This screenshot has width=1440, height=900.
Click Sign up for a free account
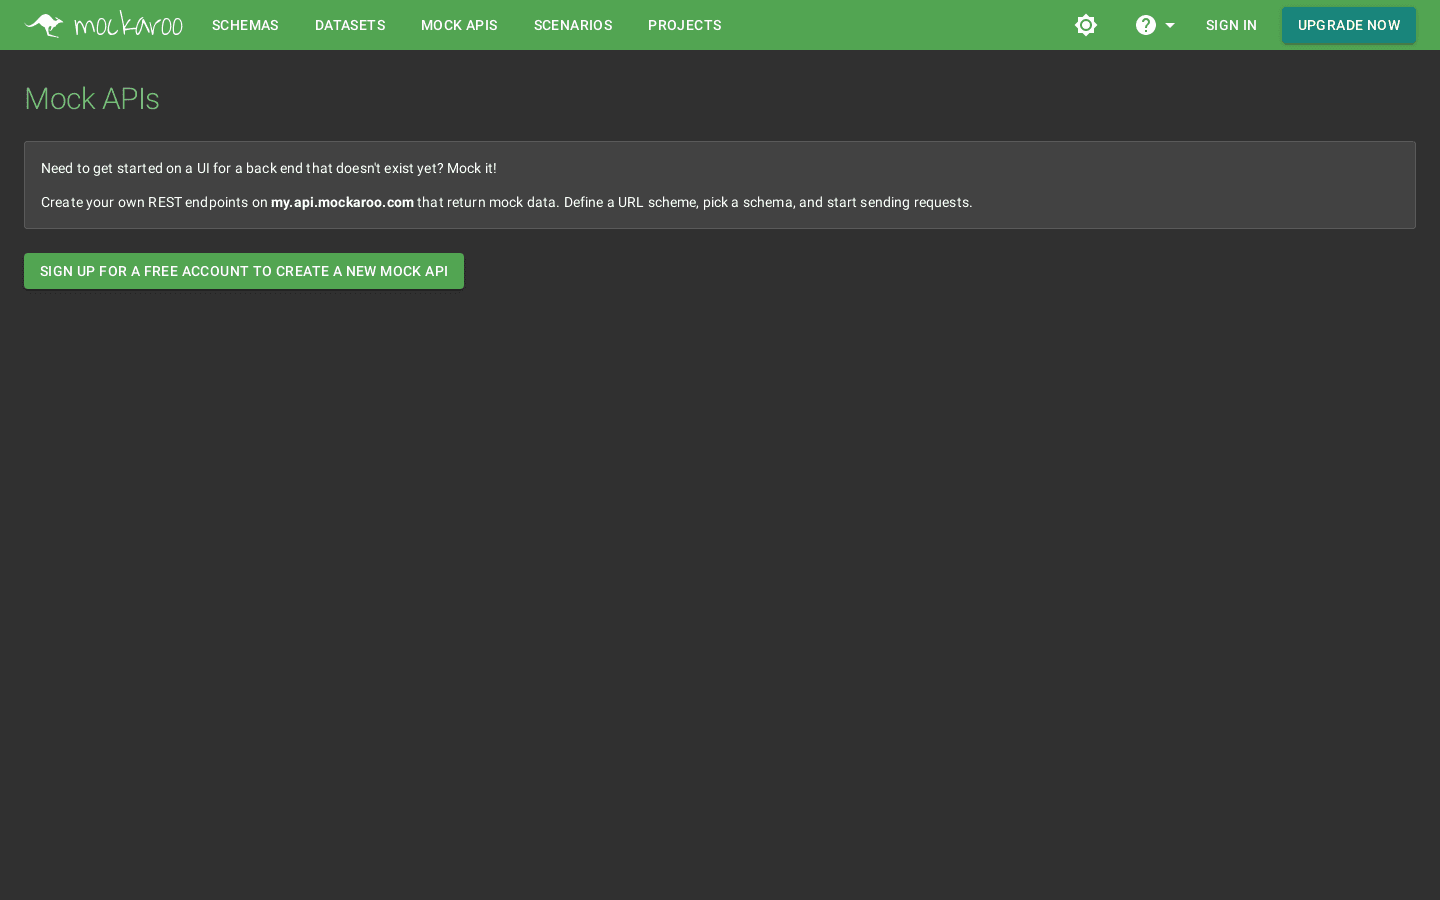click(x=244, y=271)
